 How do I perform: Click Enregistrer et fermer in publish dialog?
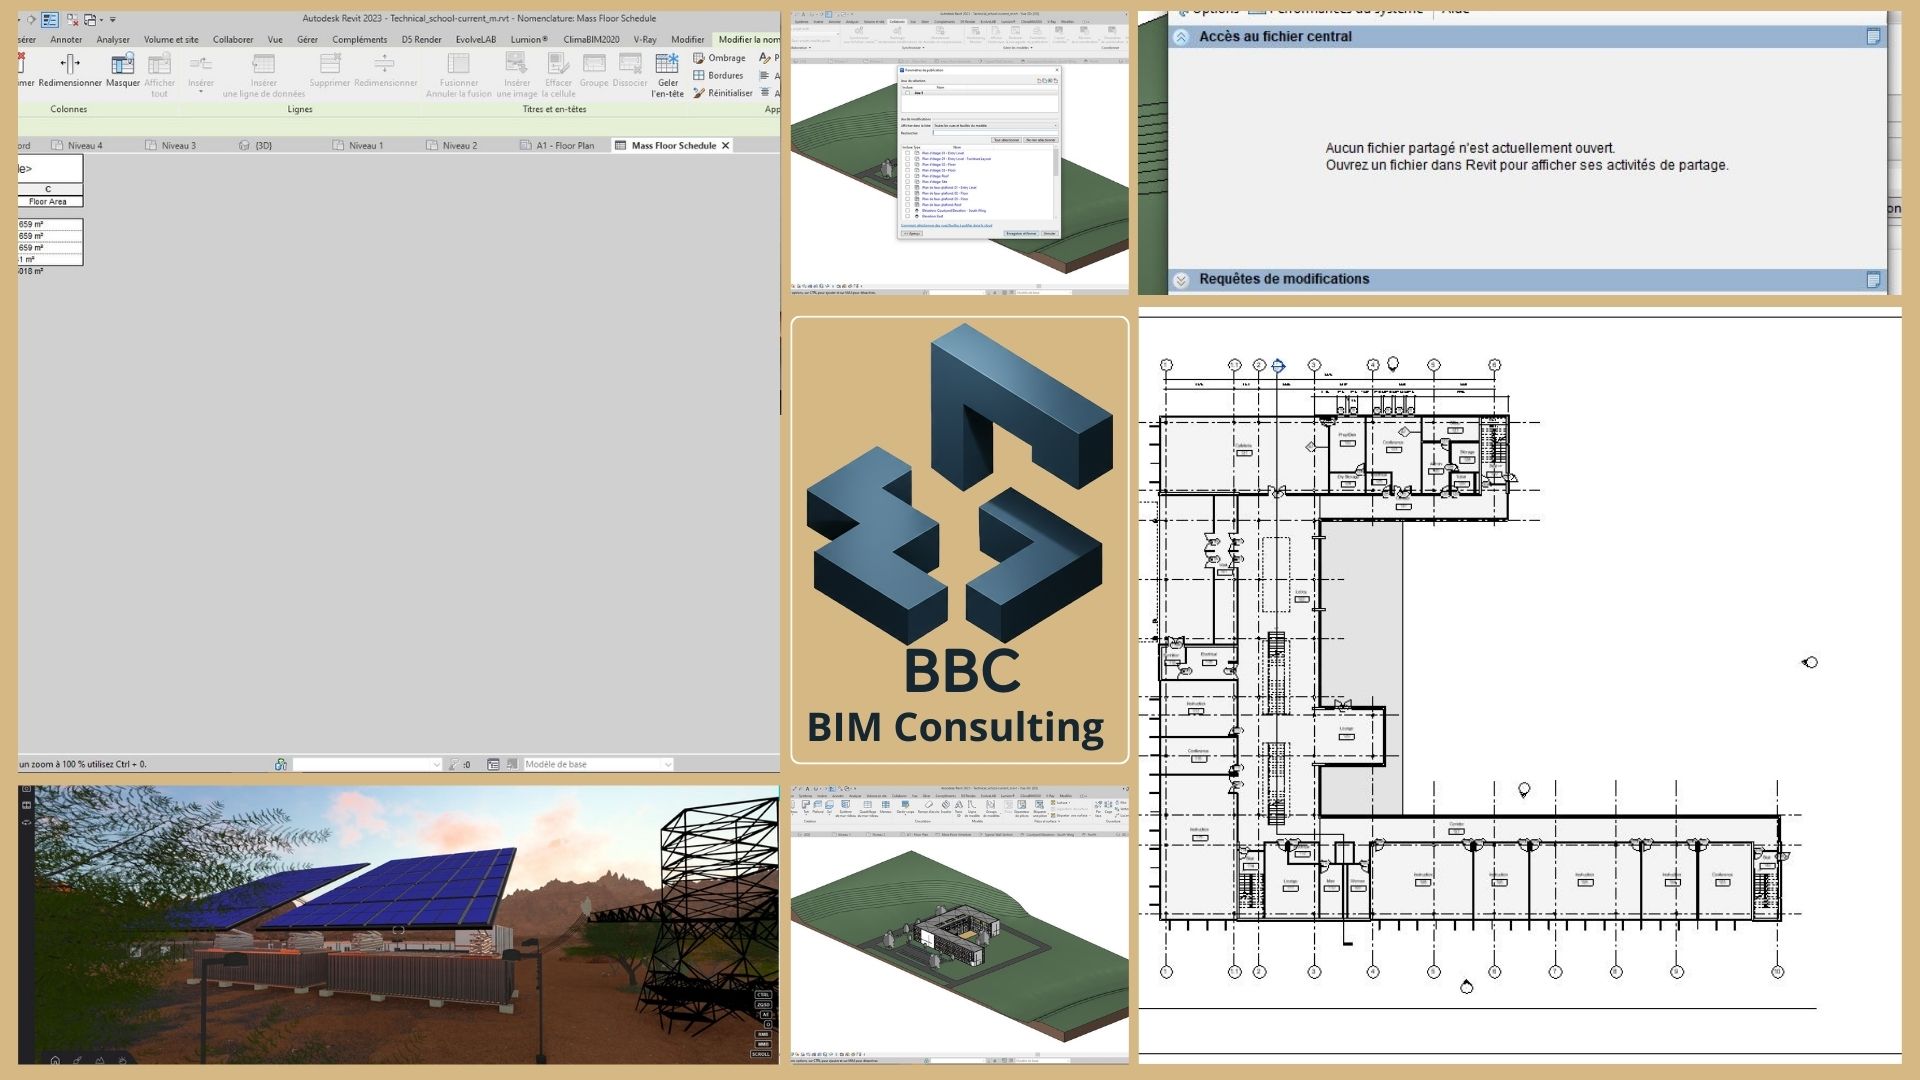1021,233
